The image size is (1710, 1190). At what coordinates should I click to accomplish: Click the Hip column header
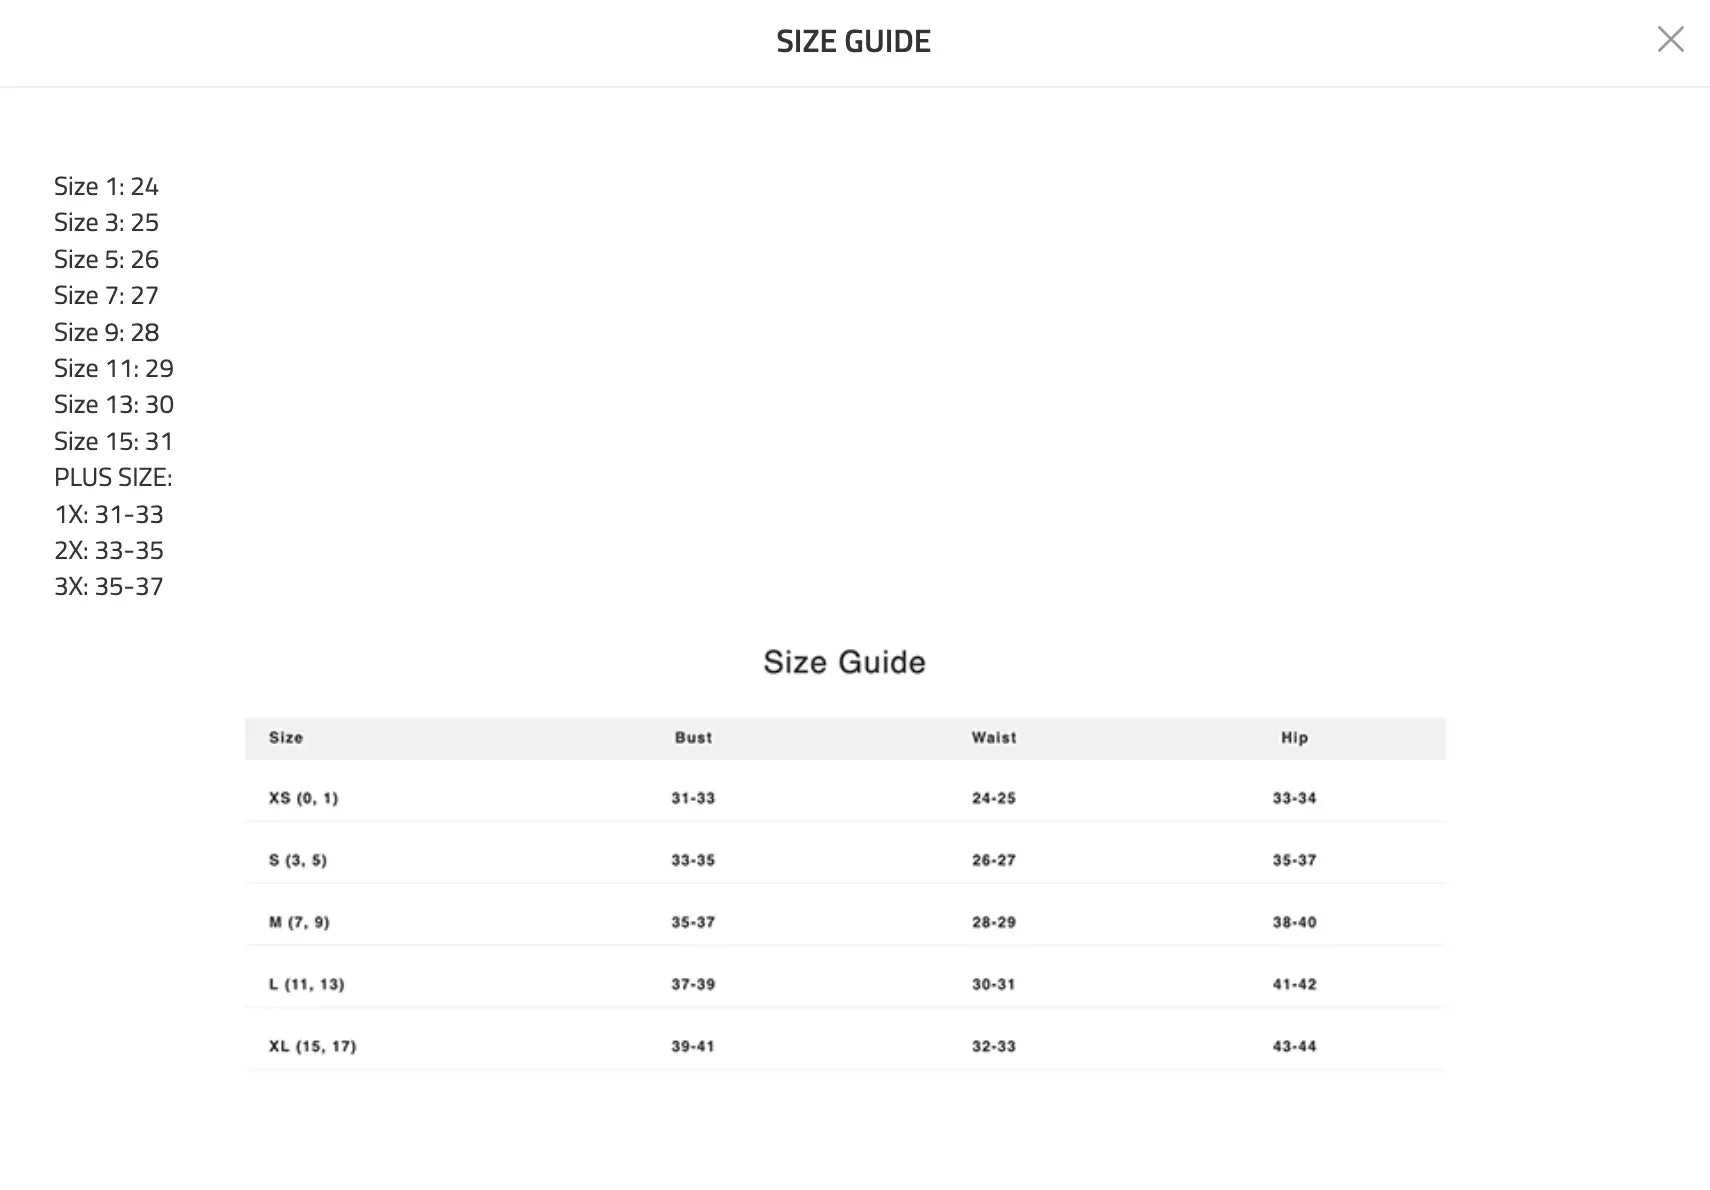1294,738
